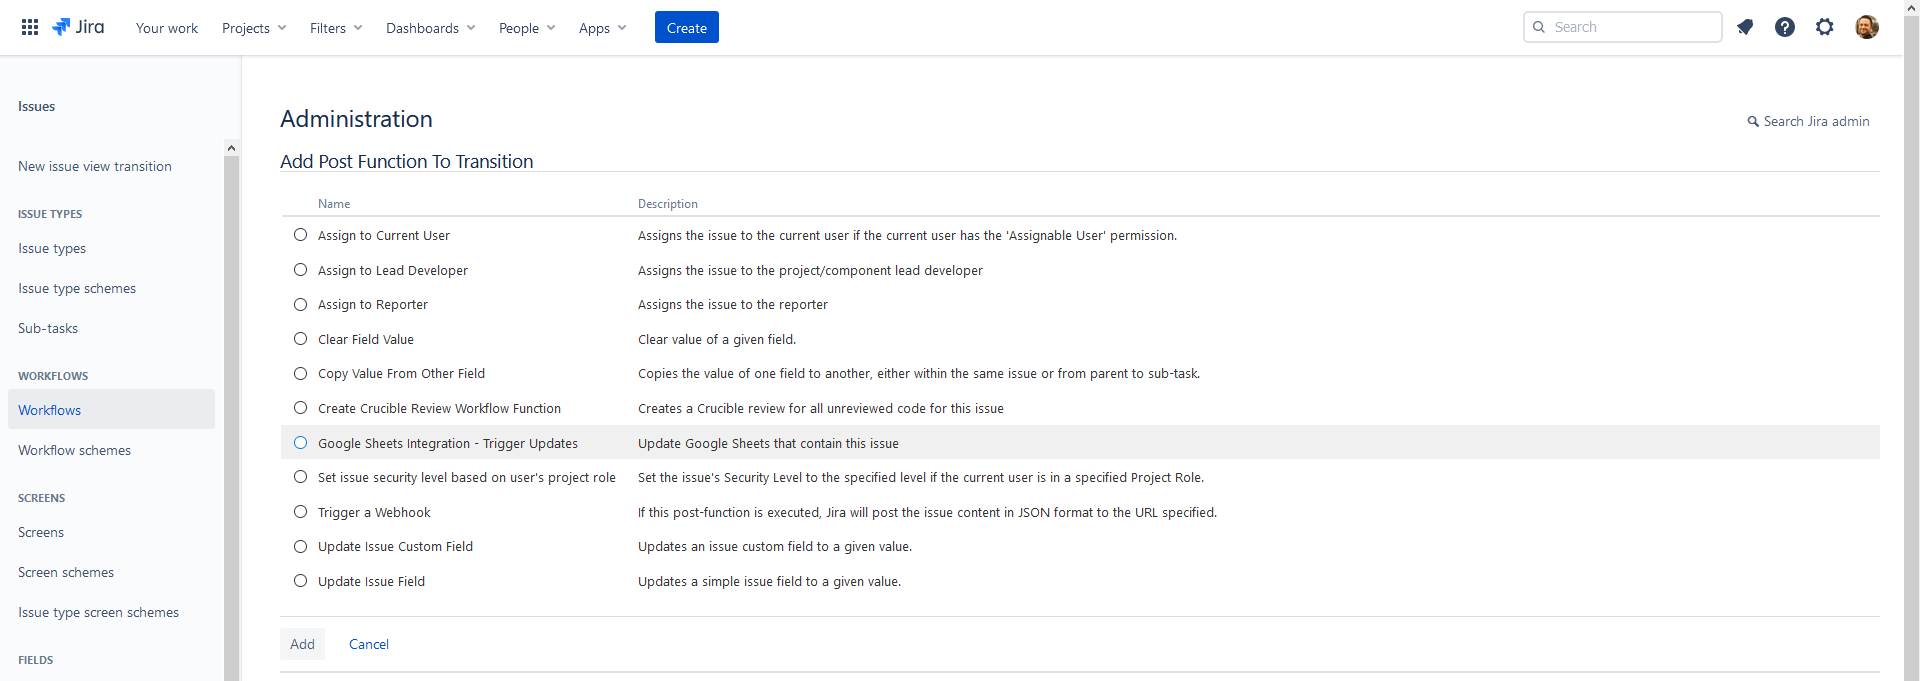This screenshot has width=1920, height=681.
Task: Open the notifications icon
Action: click(x=1745, y=27)
